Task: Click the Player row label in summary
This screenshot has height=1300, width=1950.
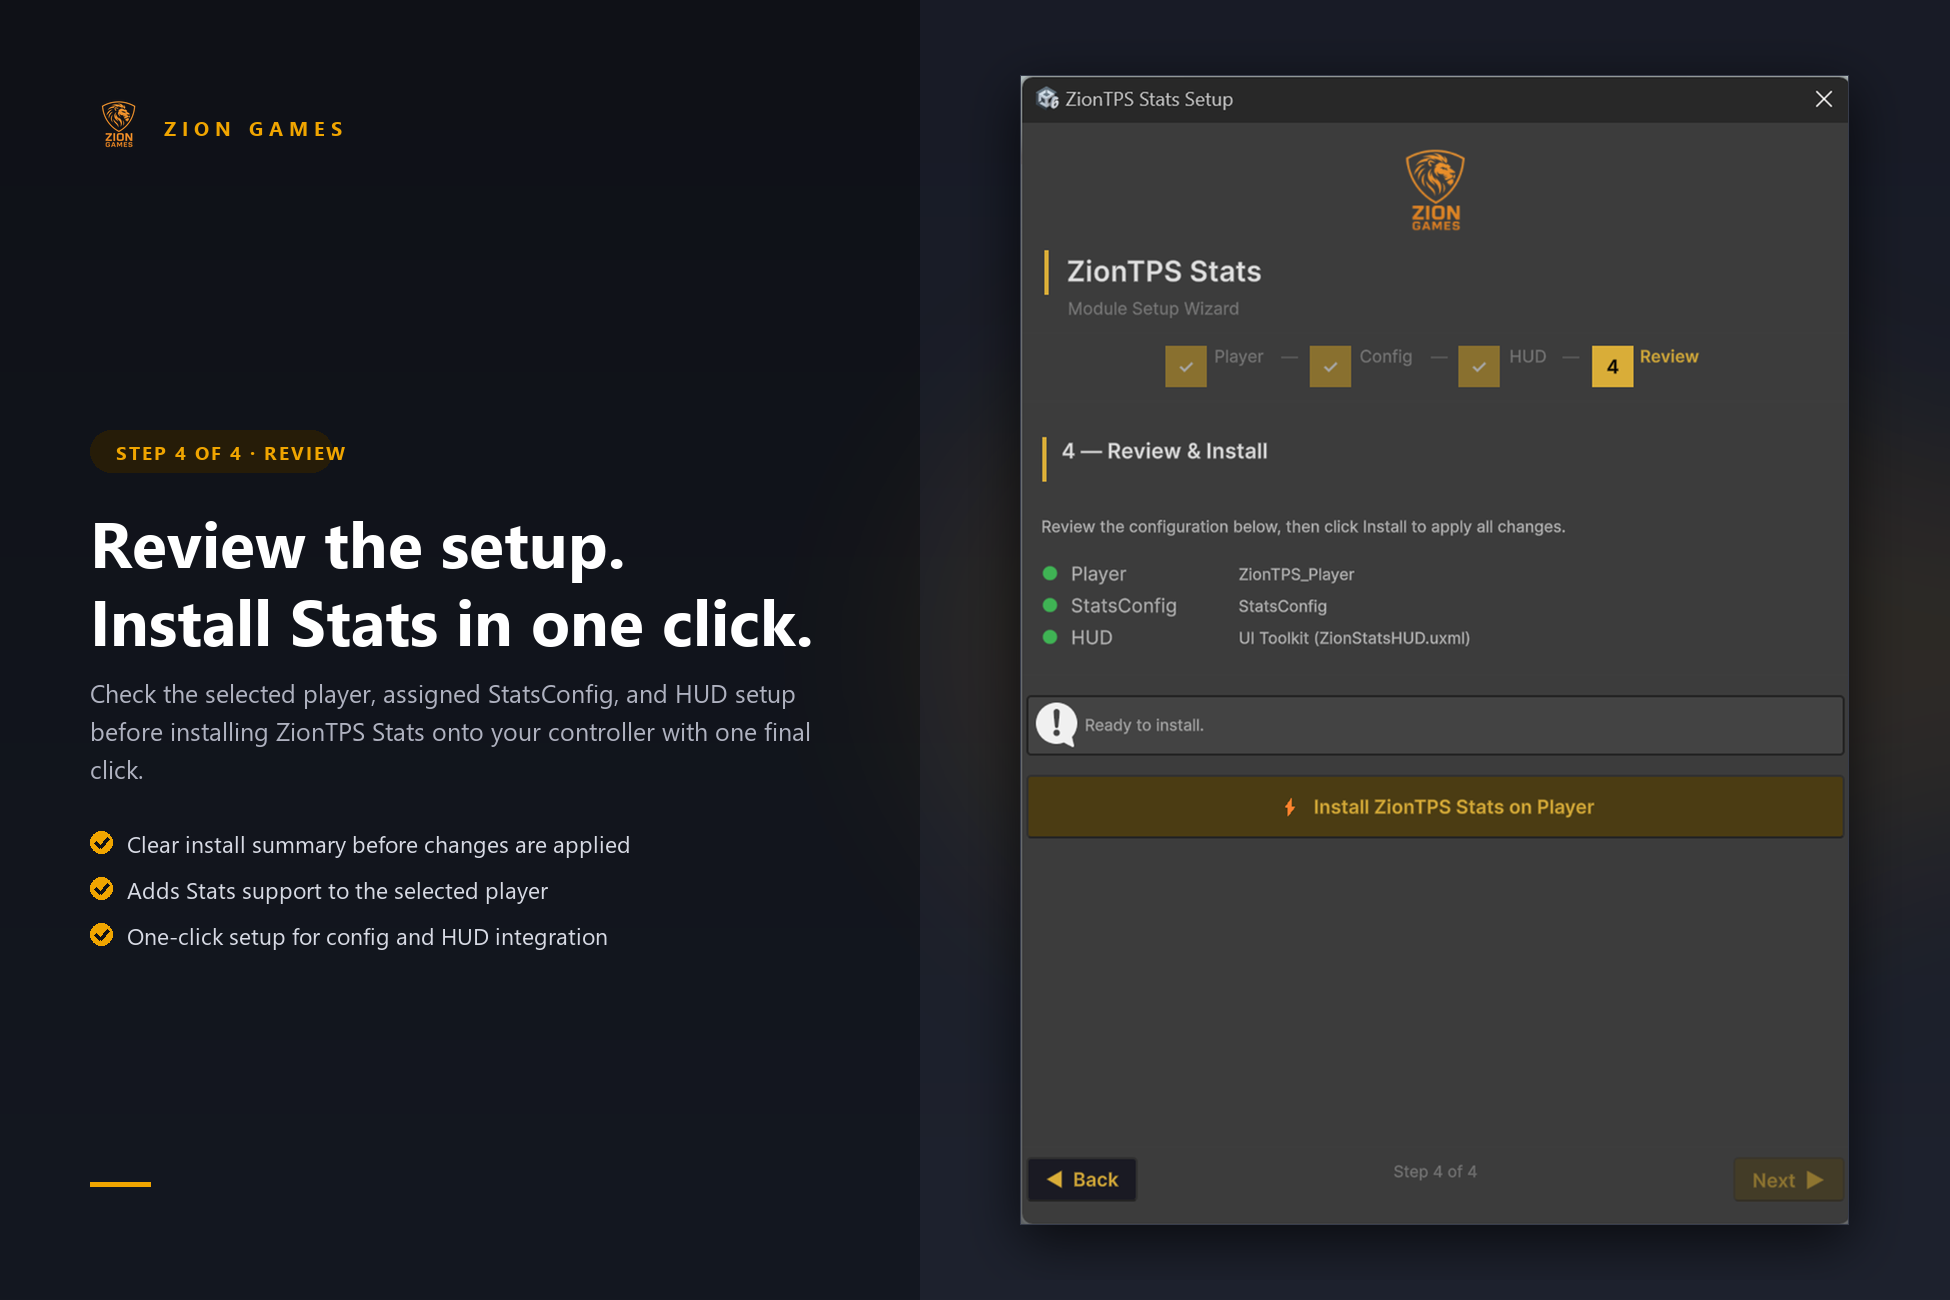Action: tap(1098, 574)
